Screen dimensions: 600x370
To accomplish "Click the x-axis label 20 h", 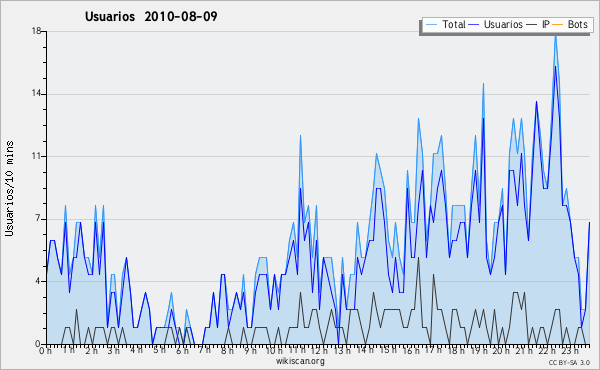I will (x=501, y=351).
